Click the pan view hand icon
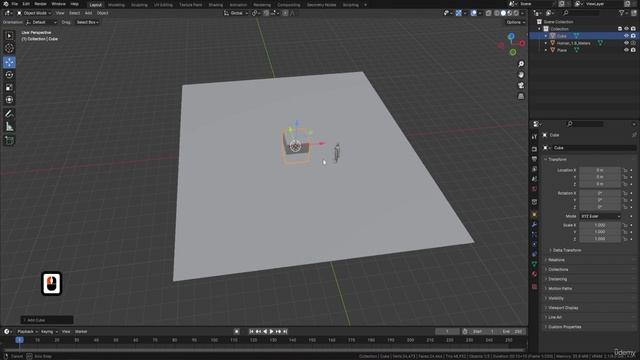This screenshot has width=640, height=360. pyautogui.click(x=521, y=75)
